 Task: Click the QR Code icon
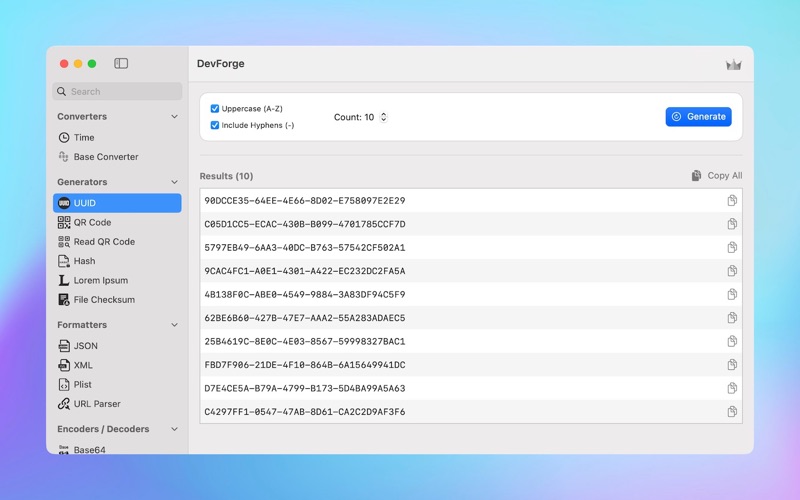(x=64, y=222)
